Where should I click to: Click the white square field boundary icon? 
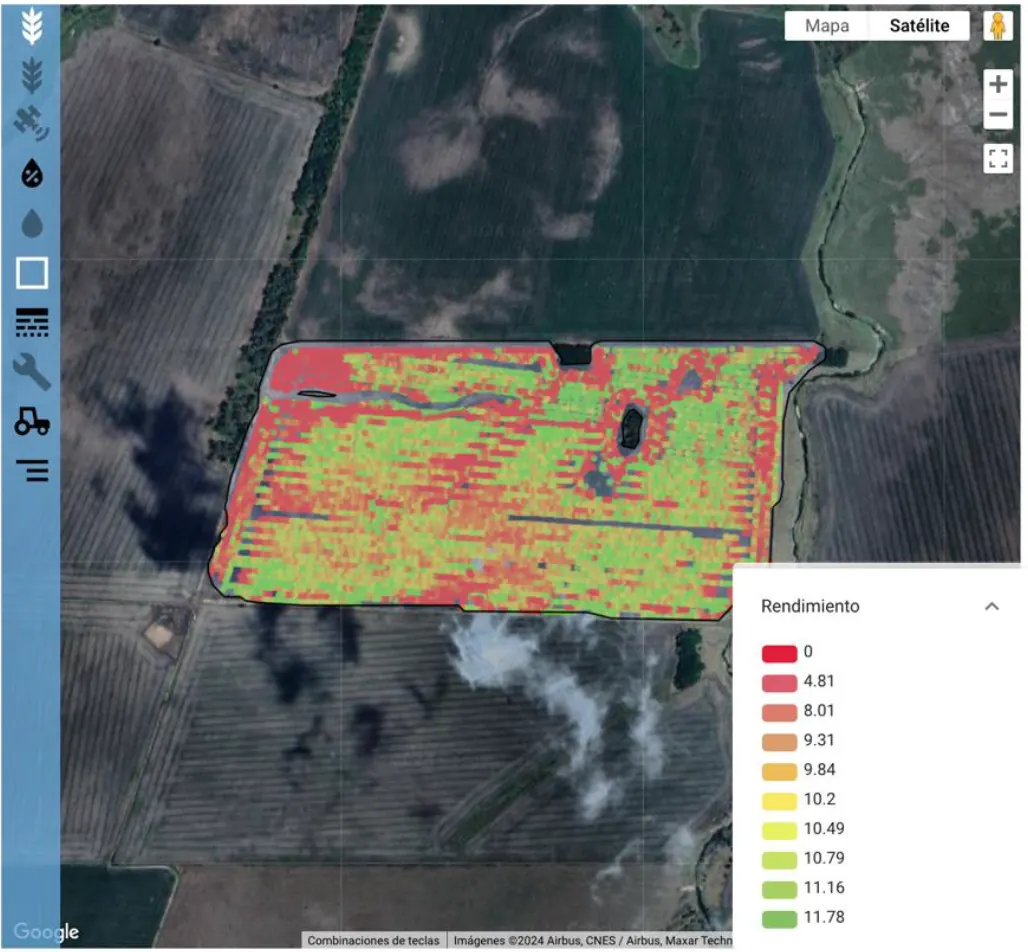pos(31,273)
